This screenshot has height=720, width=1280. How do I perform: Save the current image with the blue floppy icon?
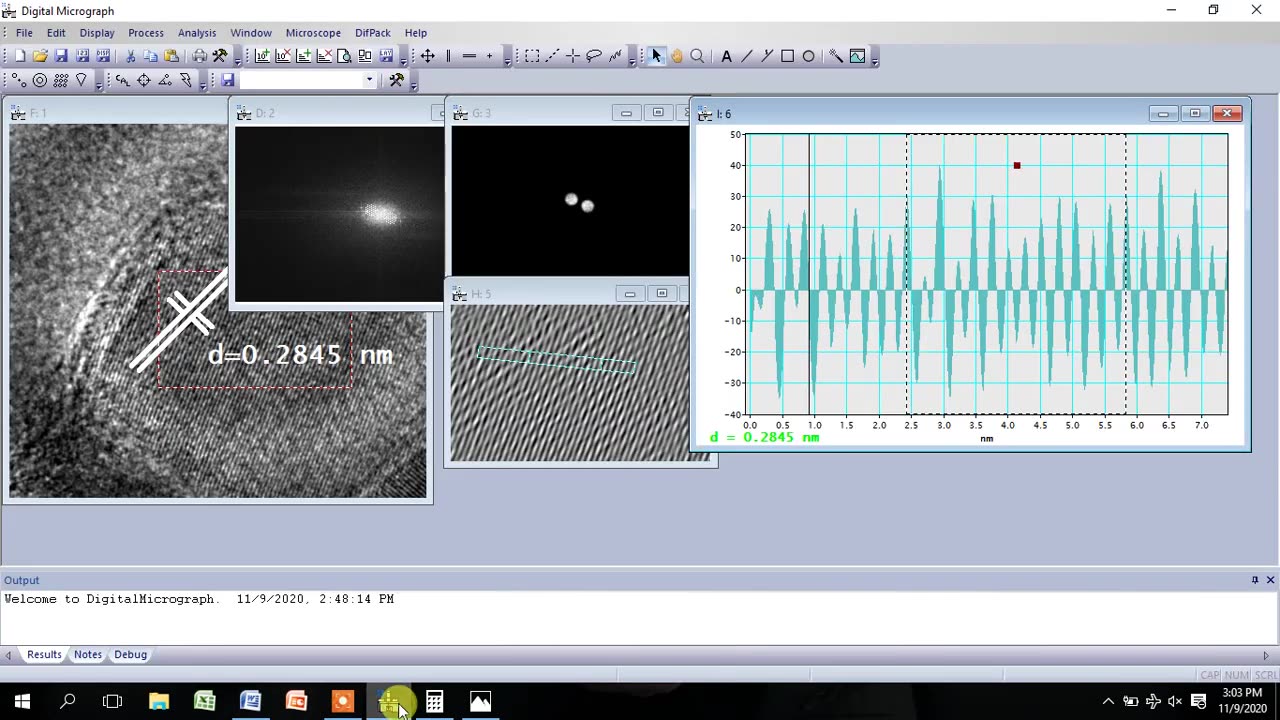[61, 56]
